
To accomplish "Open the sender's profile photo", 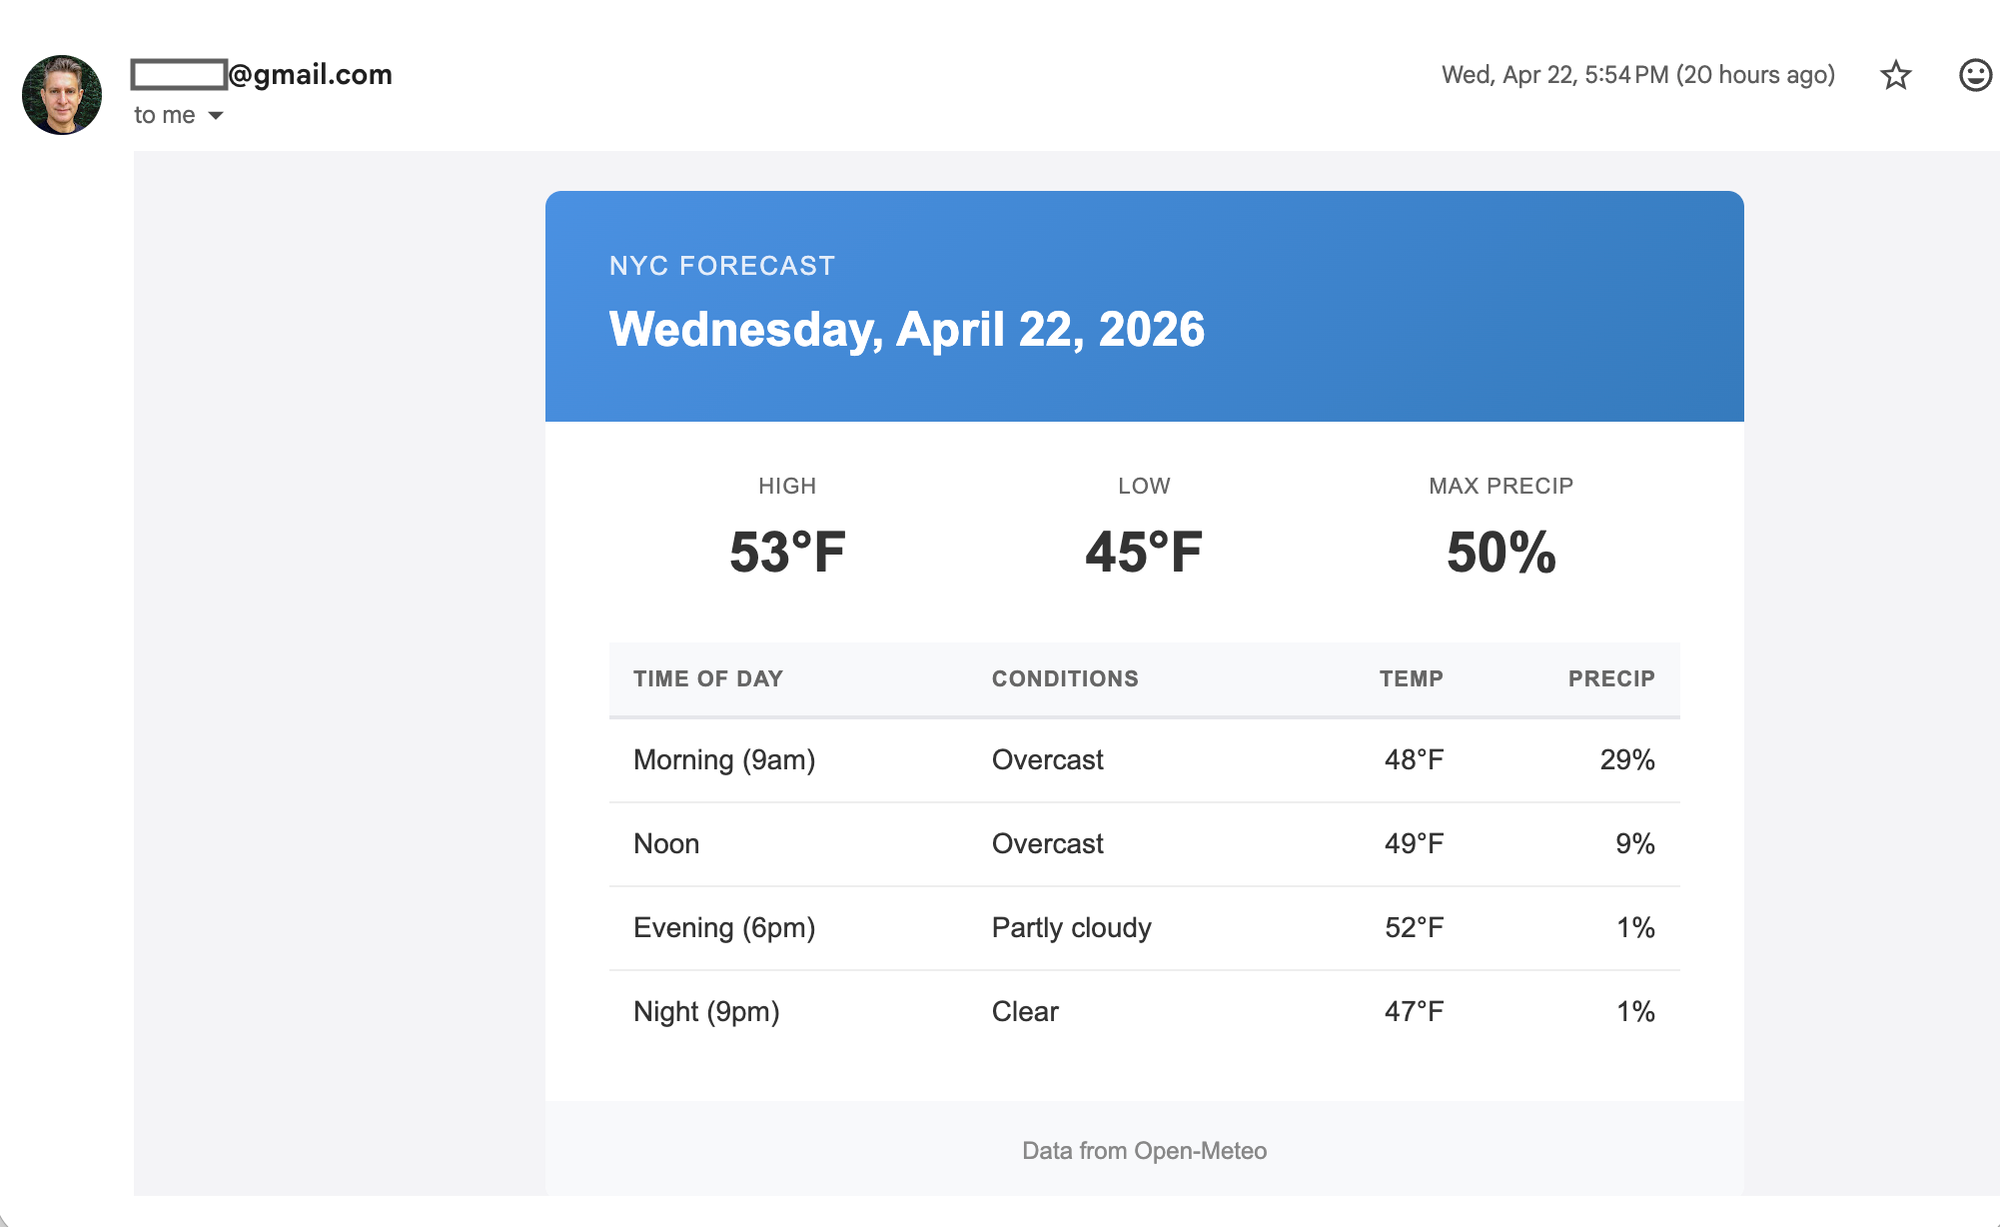I will point(62,95).
